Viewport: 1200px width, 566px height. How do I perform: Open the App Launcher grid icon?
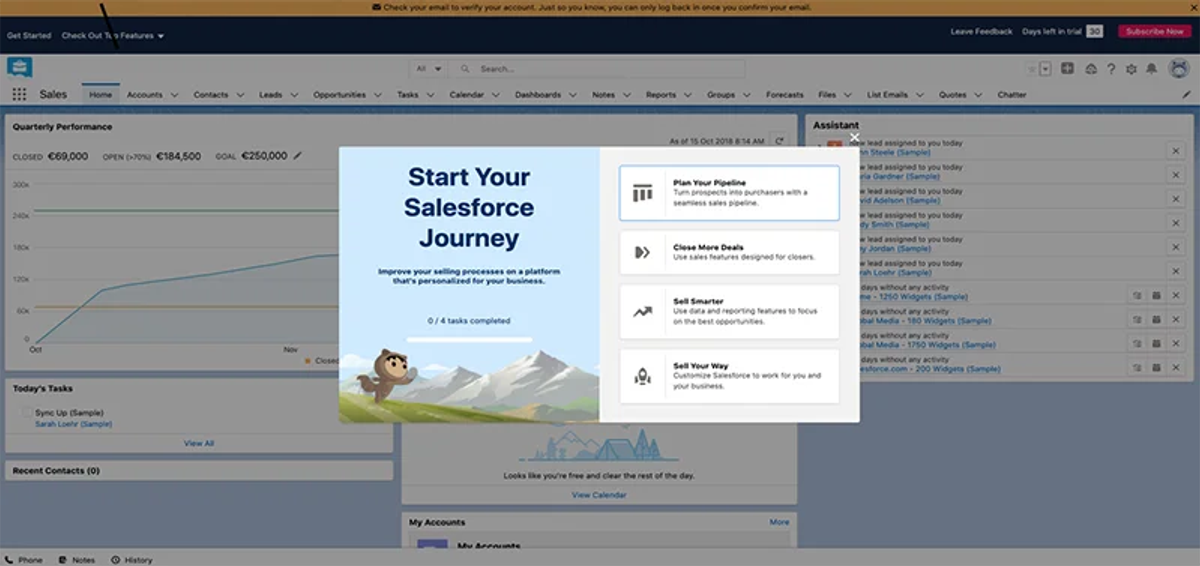[19, 95]
